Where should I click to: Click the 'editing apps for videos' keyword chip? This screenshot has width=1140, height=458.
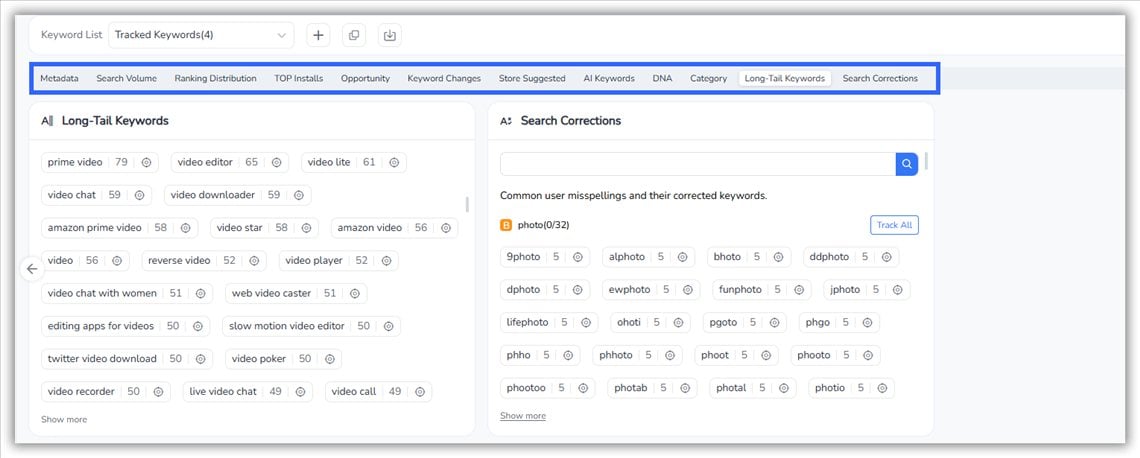click(x=126, y=326)
